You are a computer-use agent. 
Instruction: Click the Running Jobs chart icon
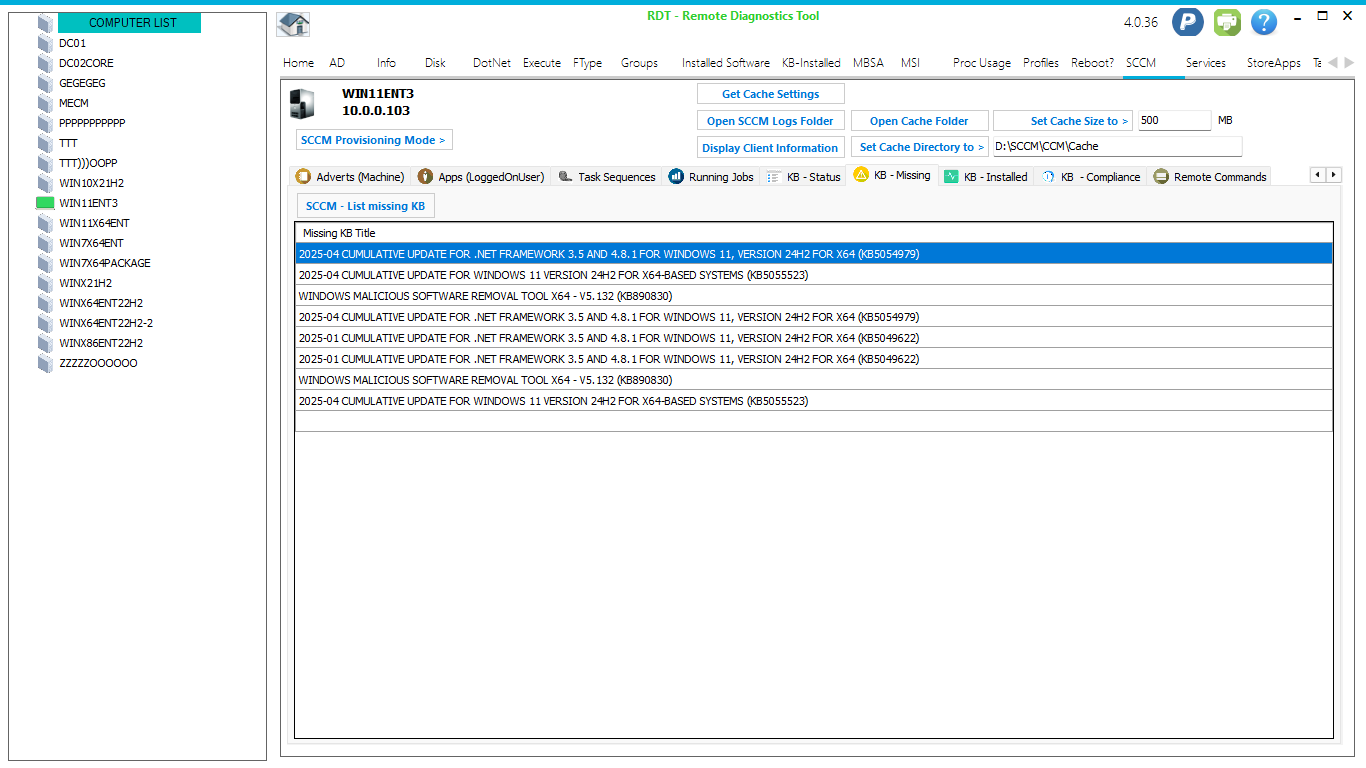click(x=676, y=176)
